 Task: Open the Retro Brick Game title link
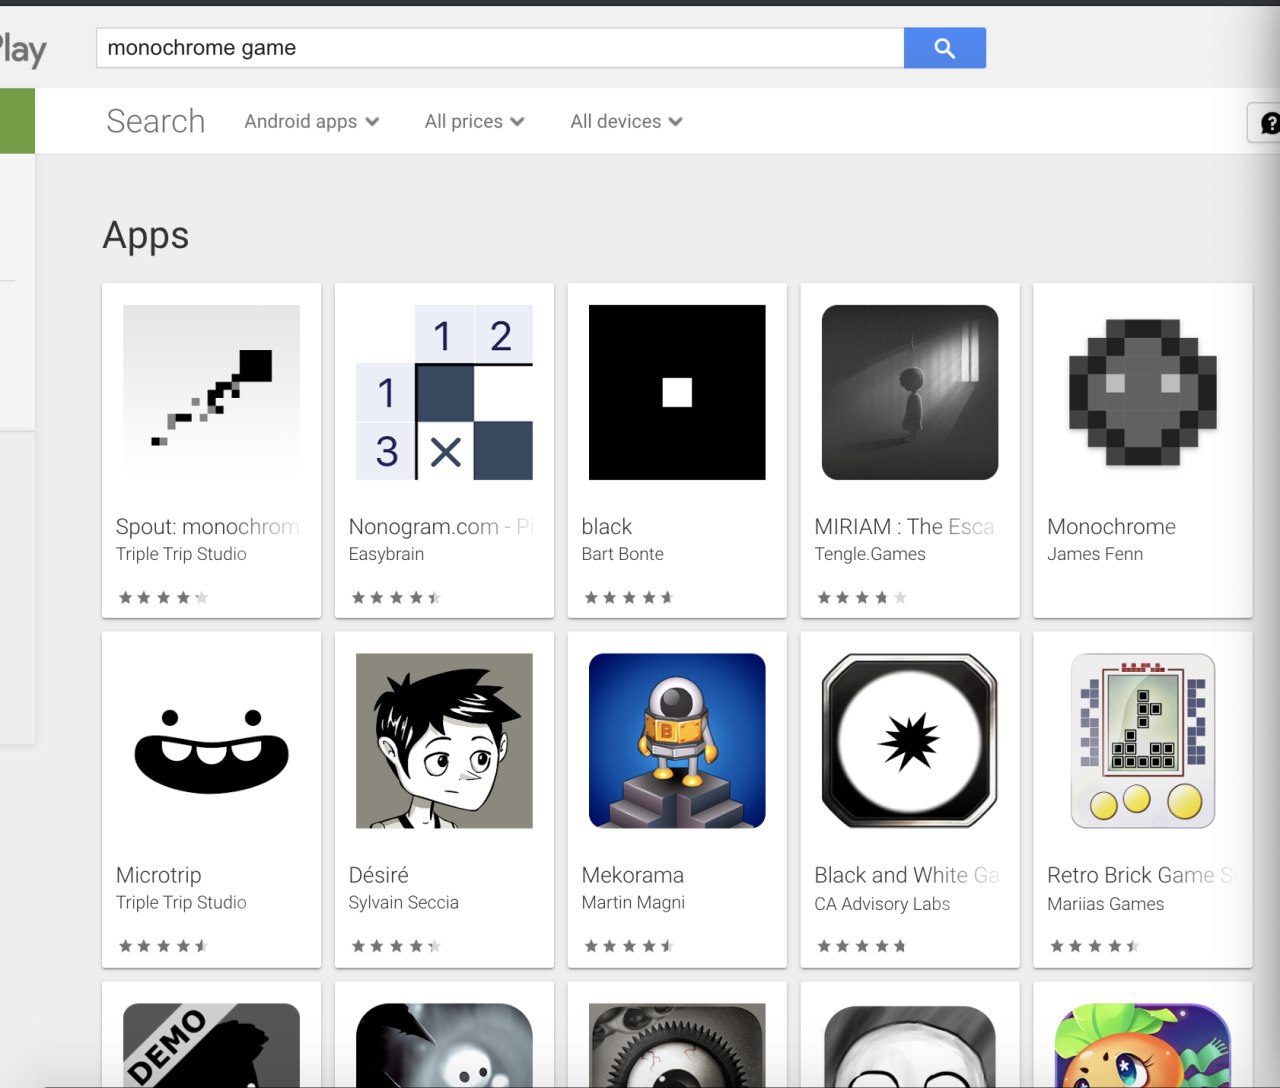click(x=1141, y=875)
